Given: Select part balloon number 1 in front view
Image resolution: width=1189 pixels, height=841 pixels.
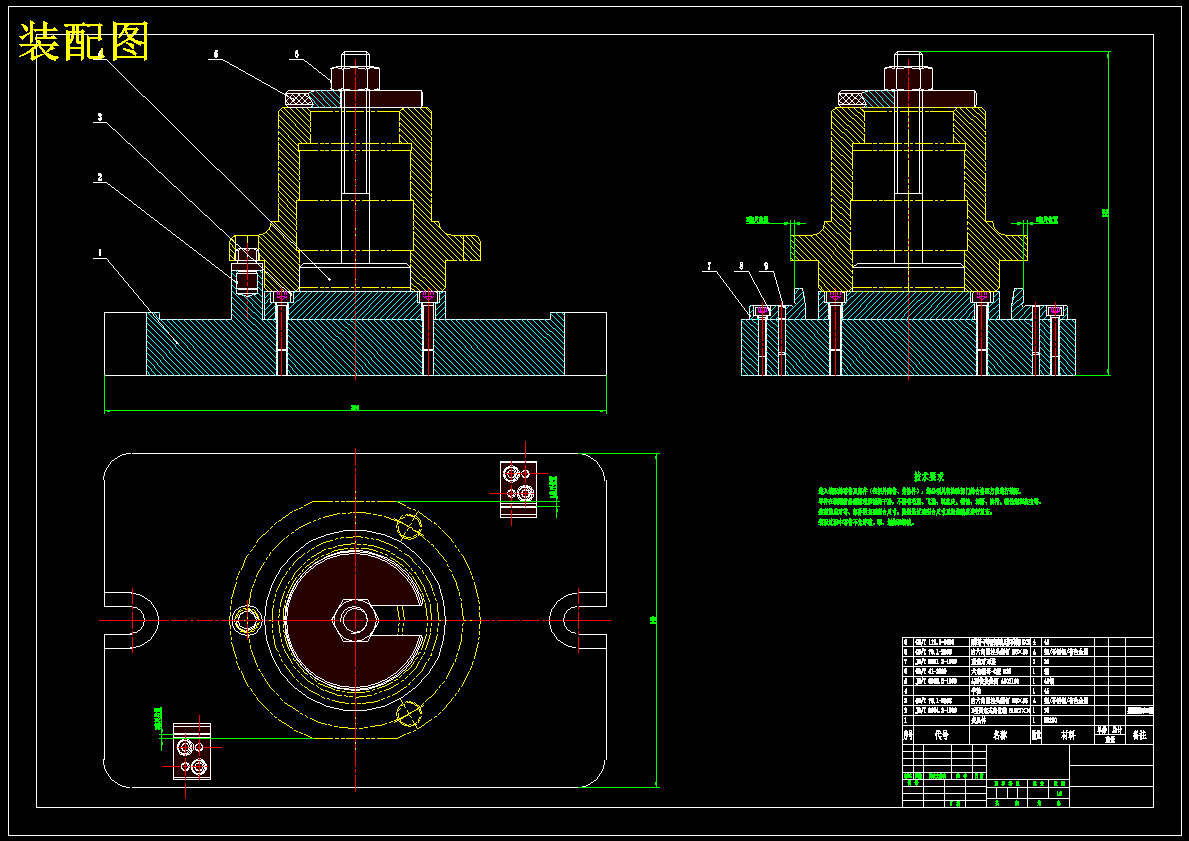Looking at the screenshot, I should pyautogui.click(x=99, y=253).
